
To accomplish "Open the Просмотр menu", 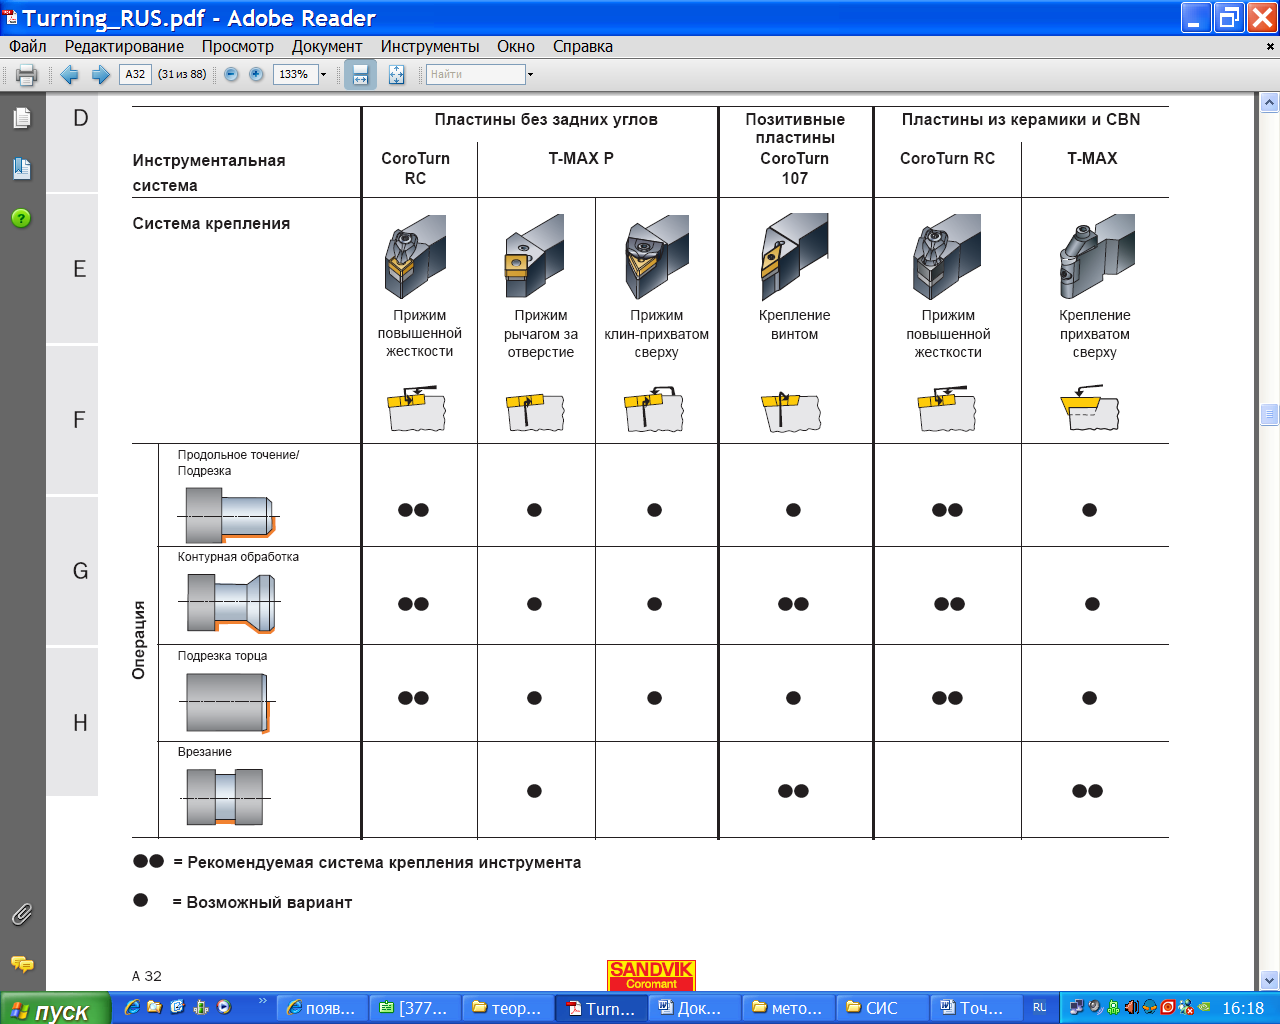I will coord(237,46).
